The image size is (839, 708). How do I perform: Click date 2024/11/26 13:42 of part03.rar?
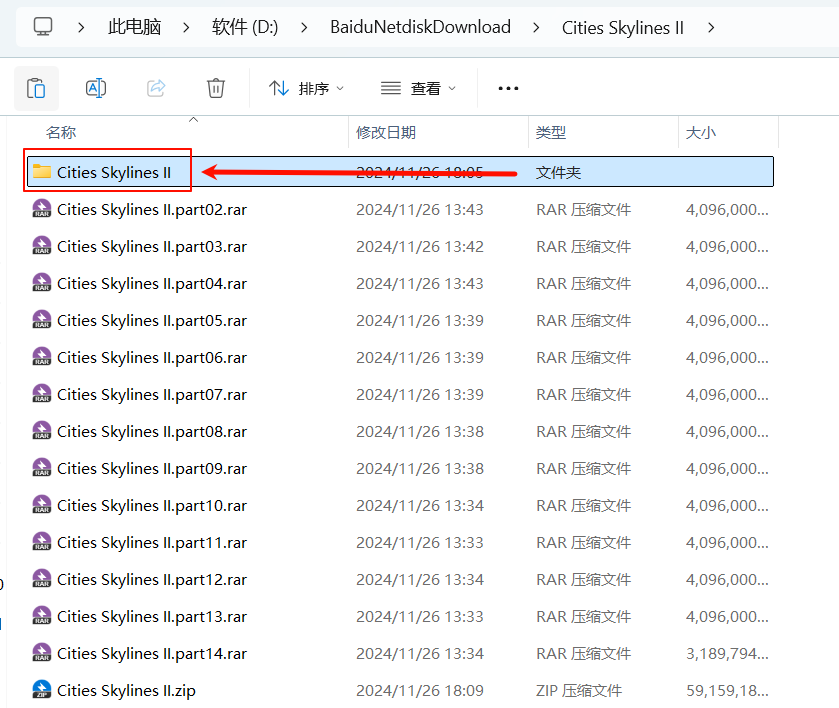420,246
